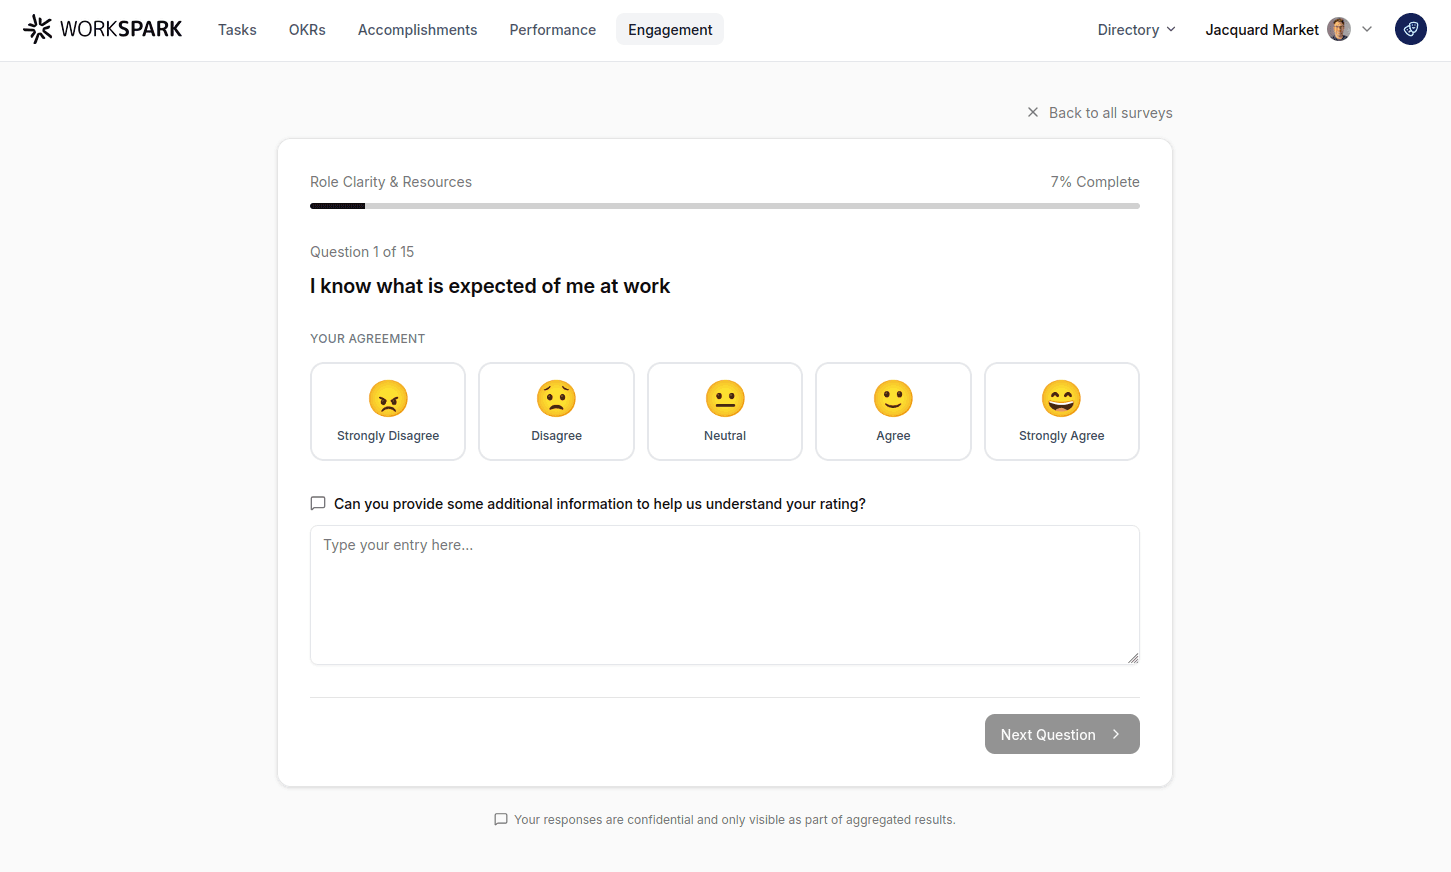
Task: Select the Neutral rating option
Action: [x=724, y=411]
